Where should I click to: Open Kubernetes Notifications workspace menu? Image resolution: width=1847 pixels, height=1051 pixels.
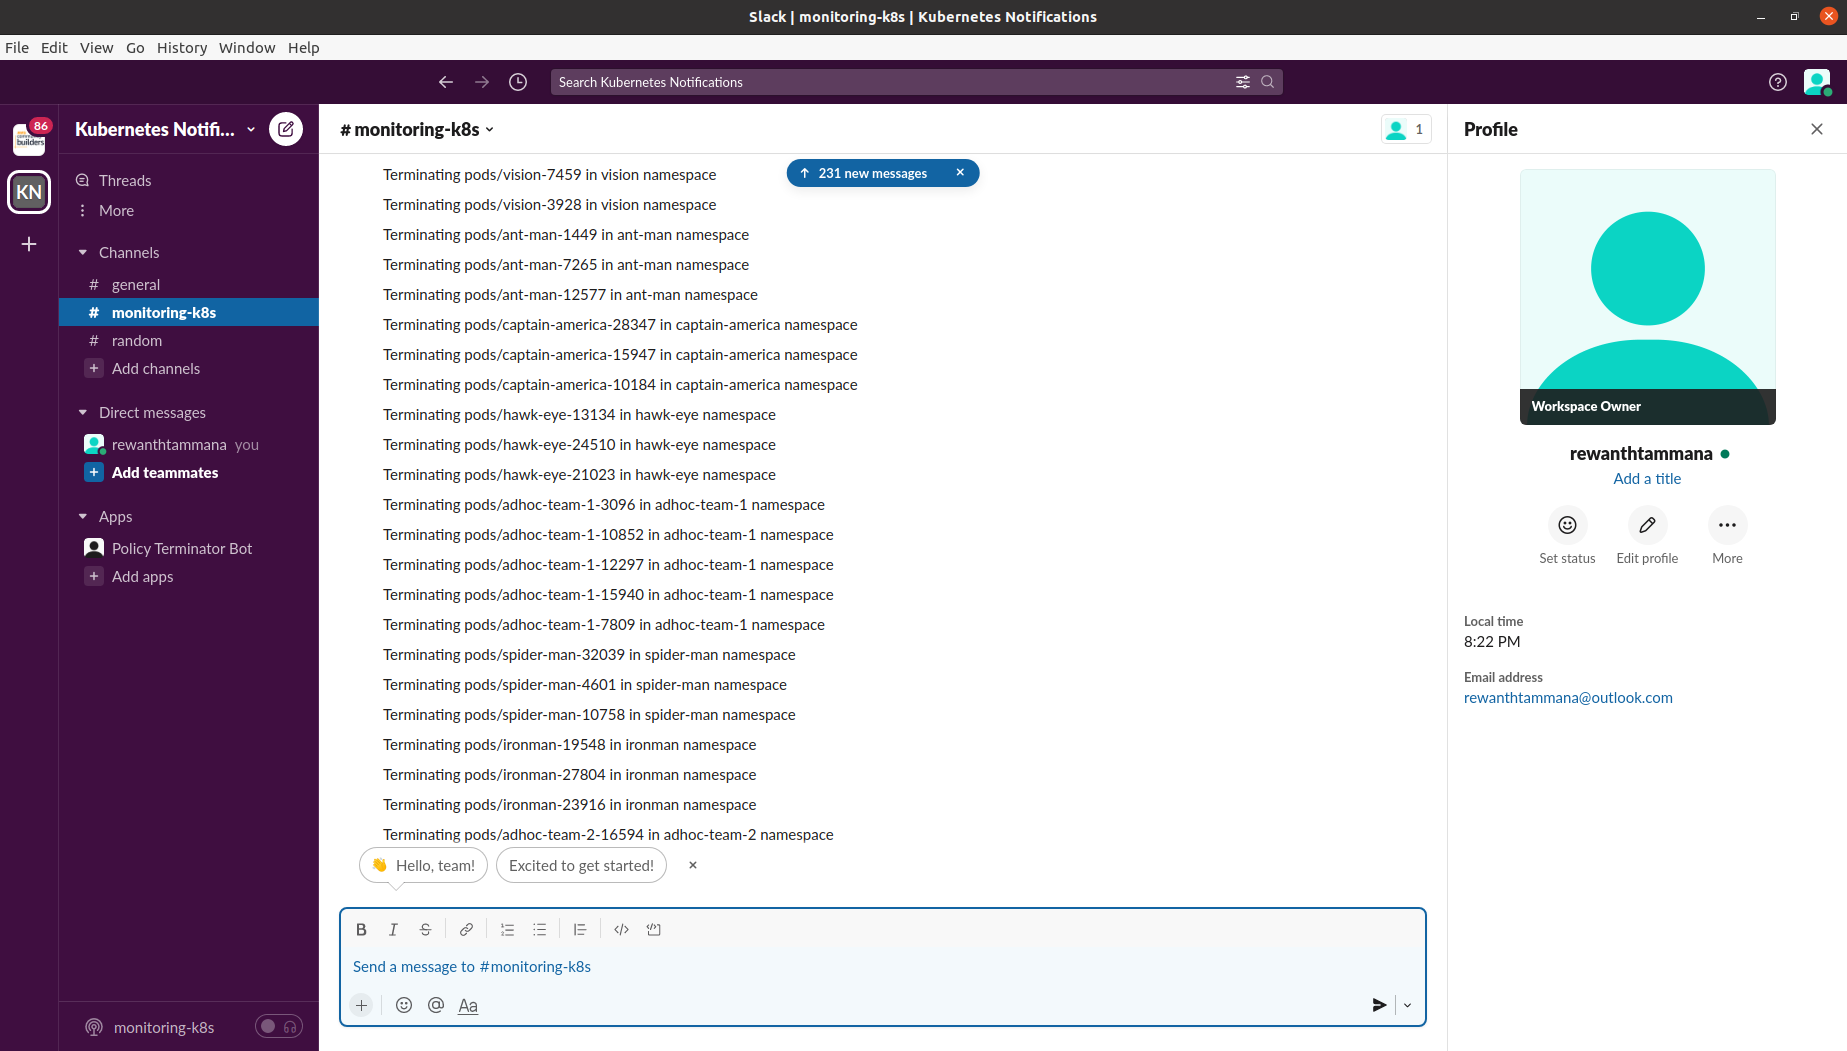(165, 129)
